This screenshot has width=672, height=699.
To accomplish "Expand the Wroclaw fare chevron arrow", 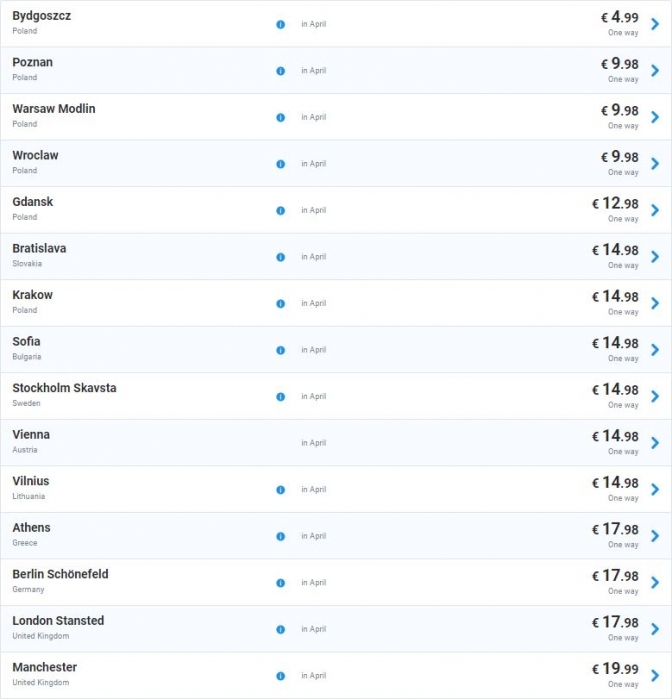I will click(x=655, y=164).
